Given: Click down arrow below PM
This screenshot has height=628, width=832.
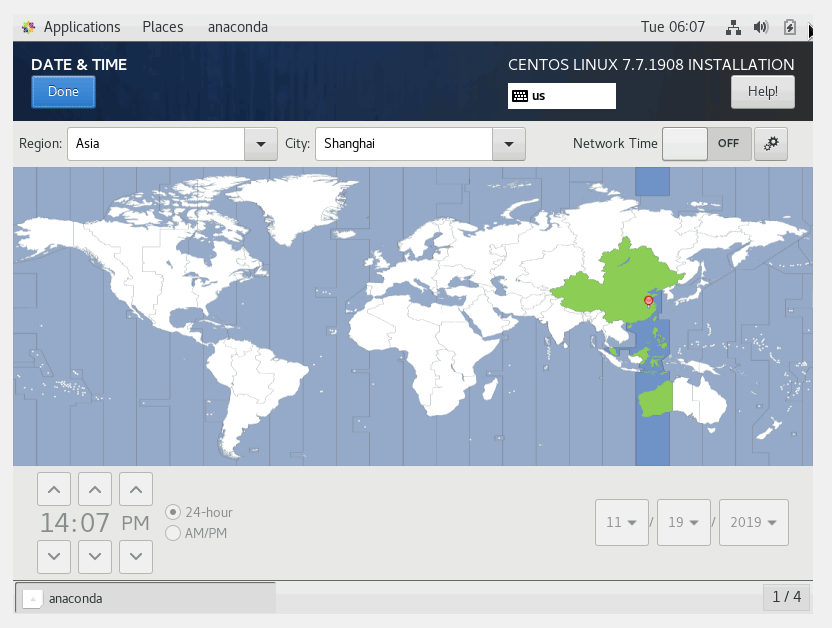Looking at the screenshot, I should click(x=136, y=557).
